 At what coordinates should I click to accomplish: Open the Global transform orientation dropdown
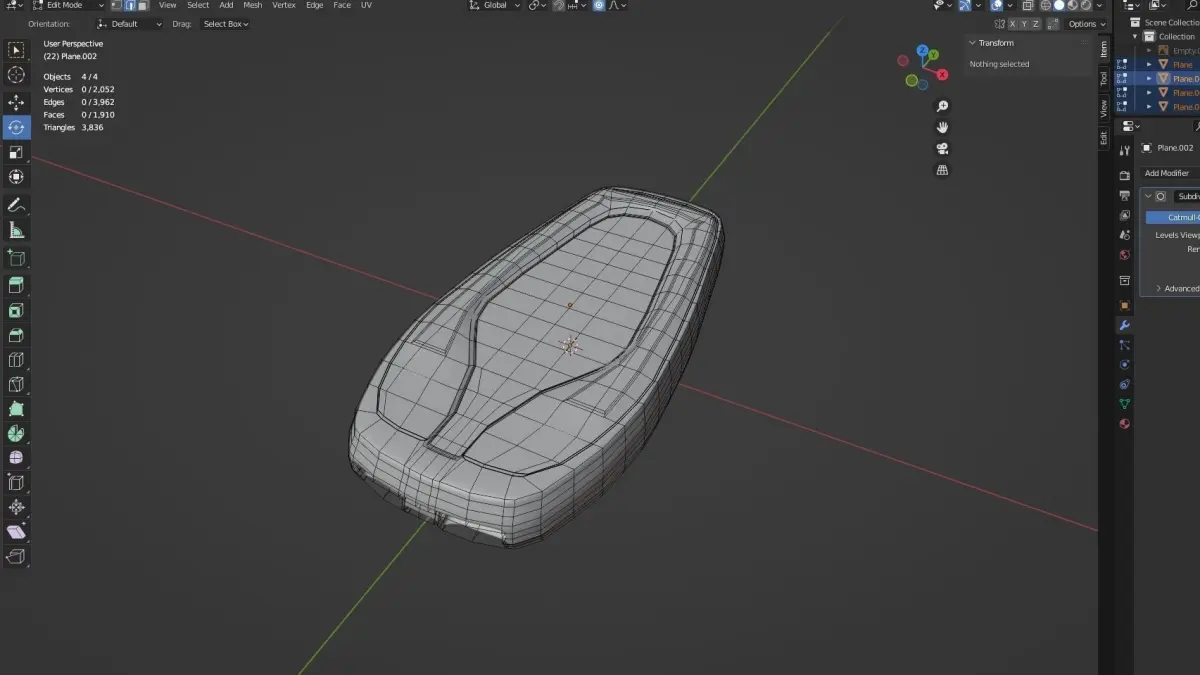point(496,5)
